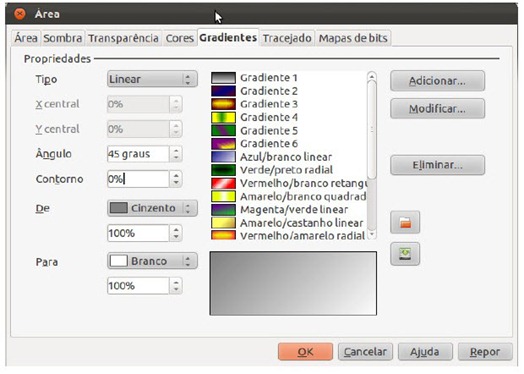
Task: Select Azul/branco linear gradient
Action: 289,157
